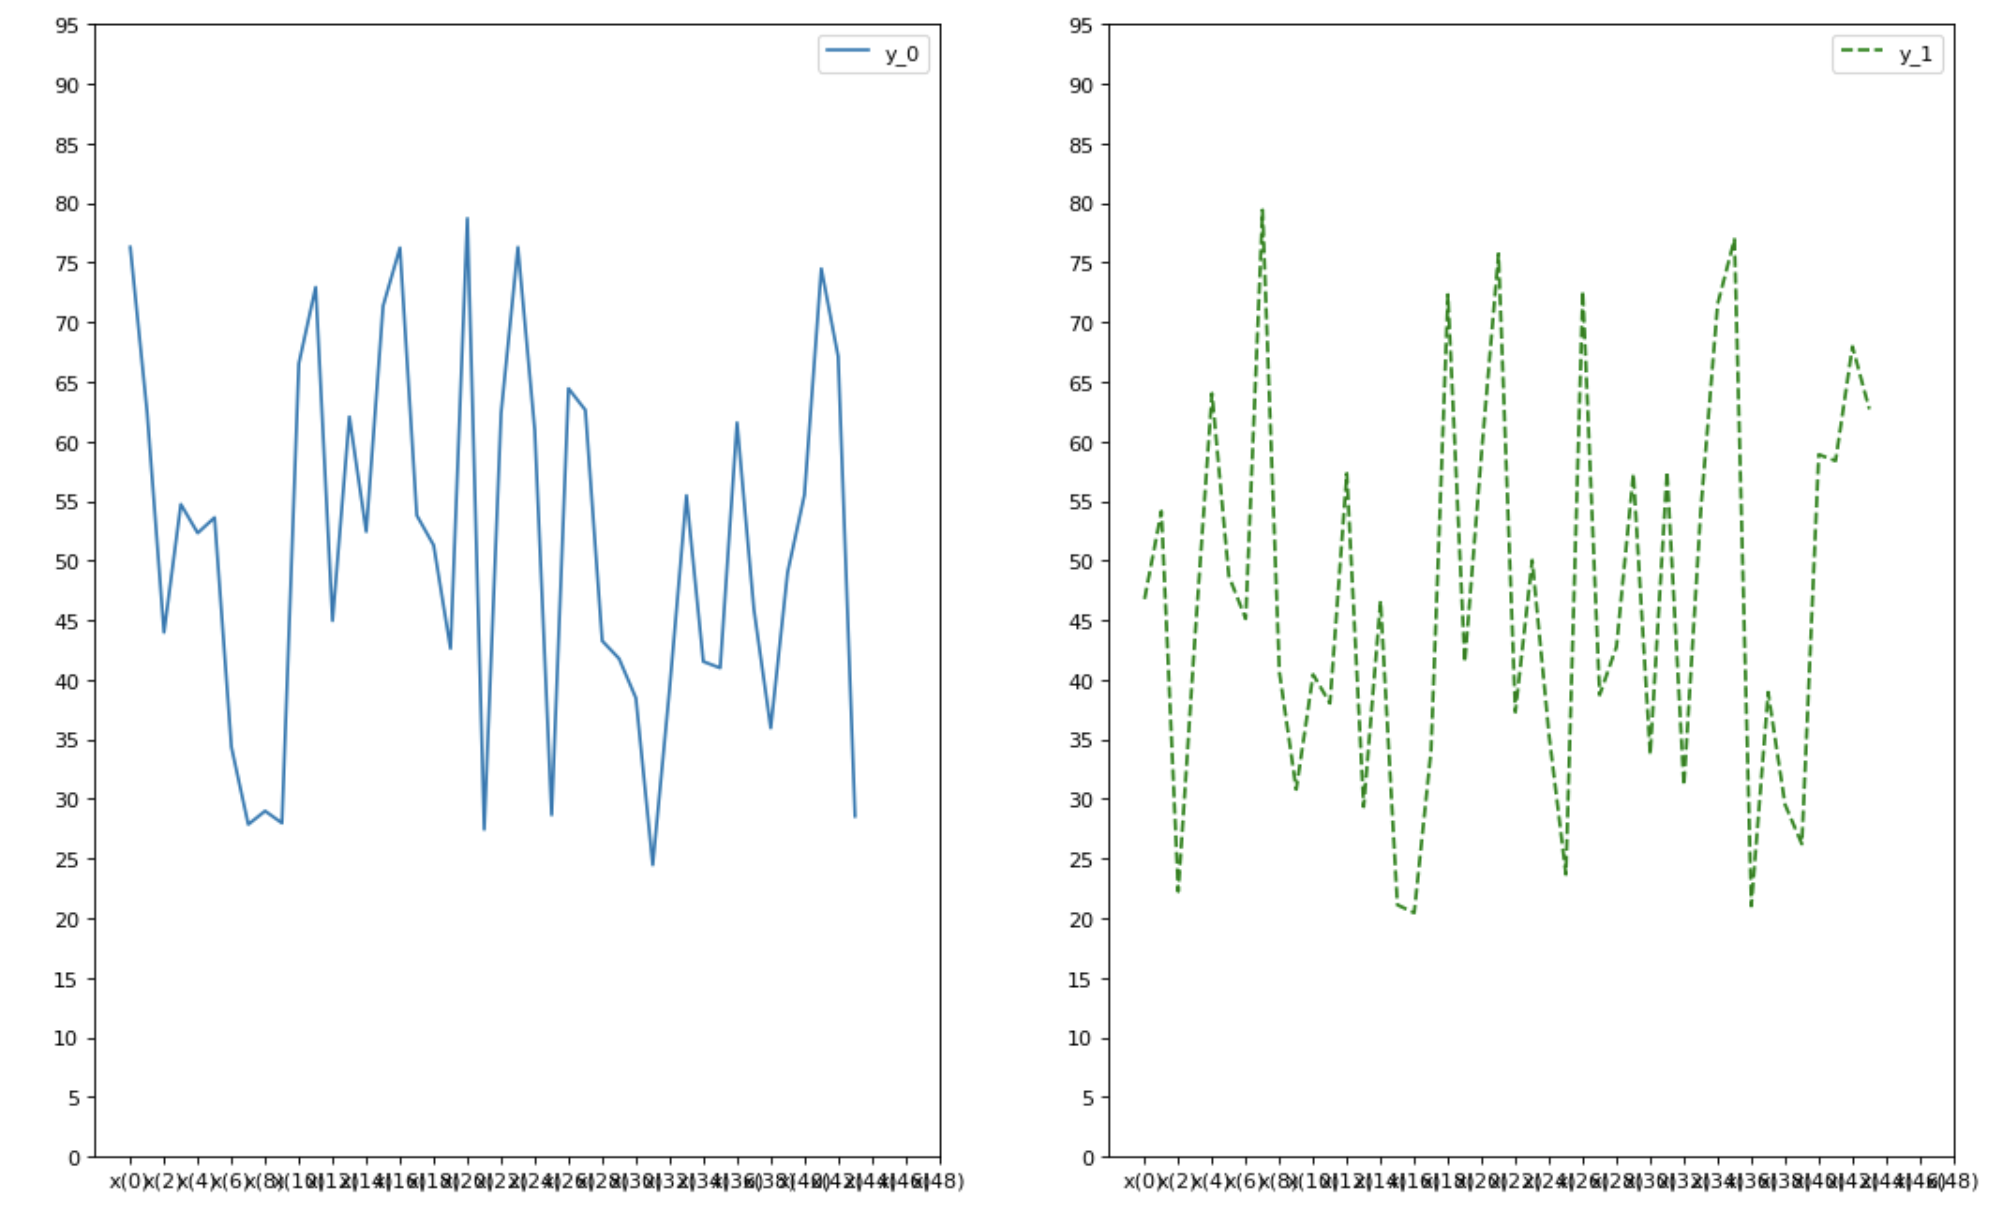The image size is (2010, 1214).
Task: Click the 80 tick label on right plot
Action: pos(1081,204)
